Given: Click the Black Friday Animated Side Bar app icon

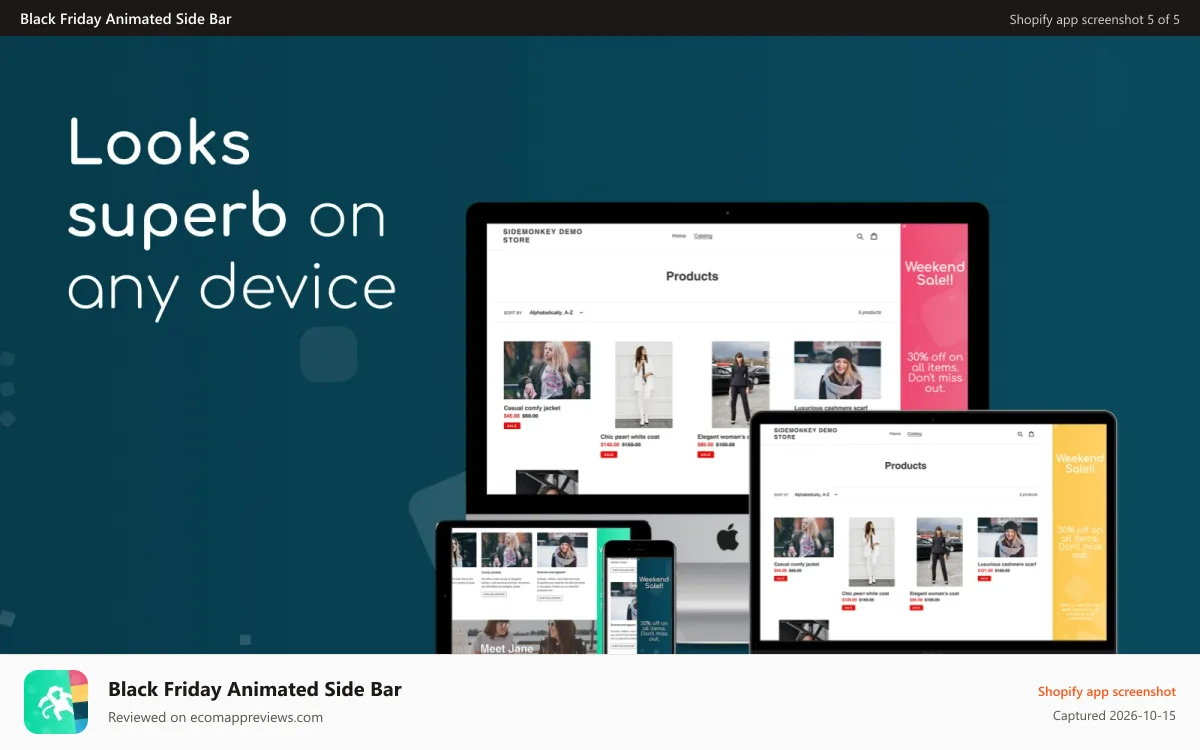Looking at the screenshot, I should 56,702.
